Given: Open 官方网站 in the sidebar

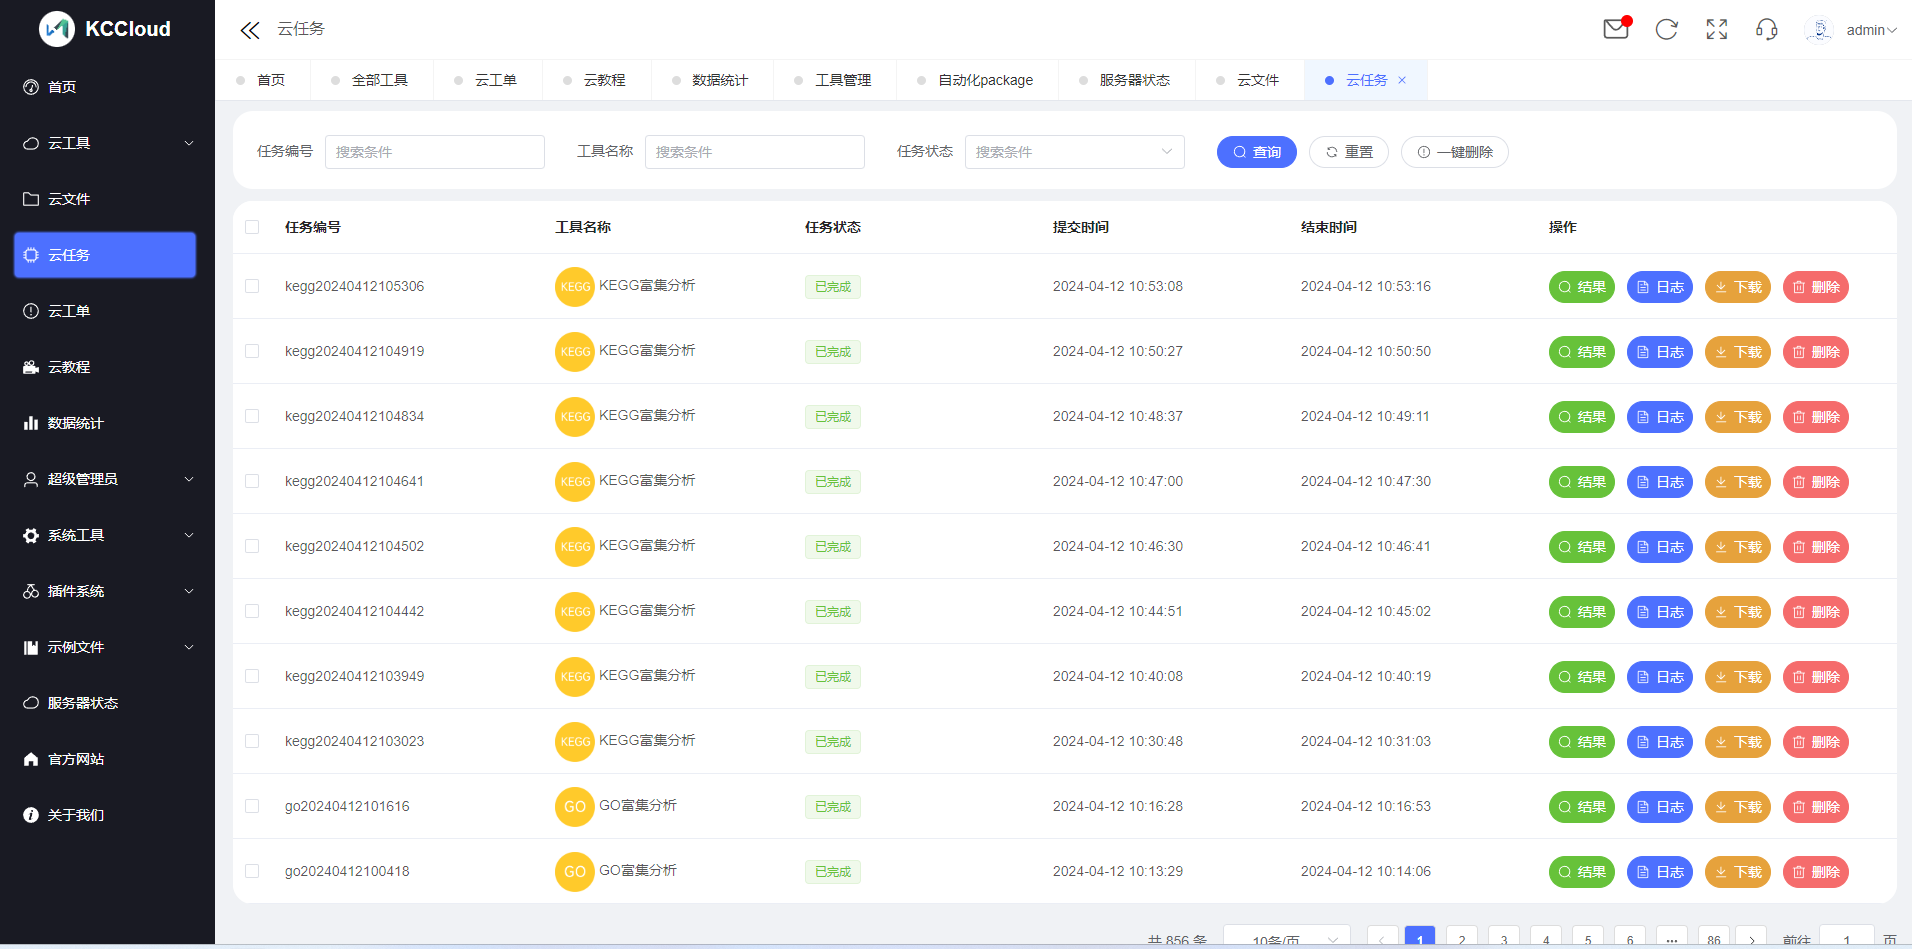Looking at the screenshot, I should (105, 759).
